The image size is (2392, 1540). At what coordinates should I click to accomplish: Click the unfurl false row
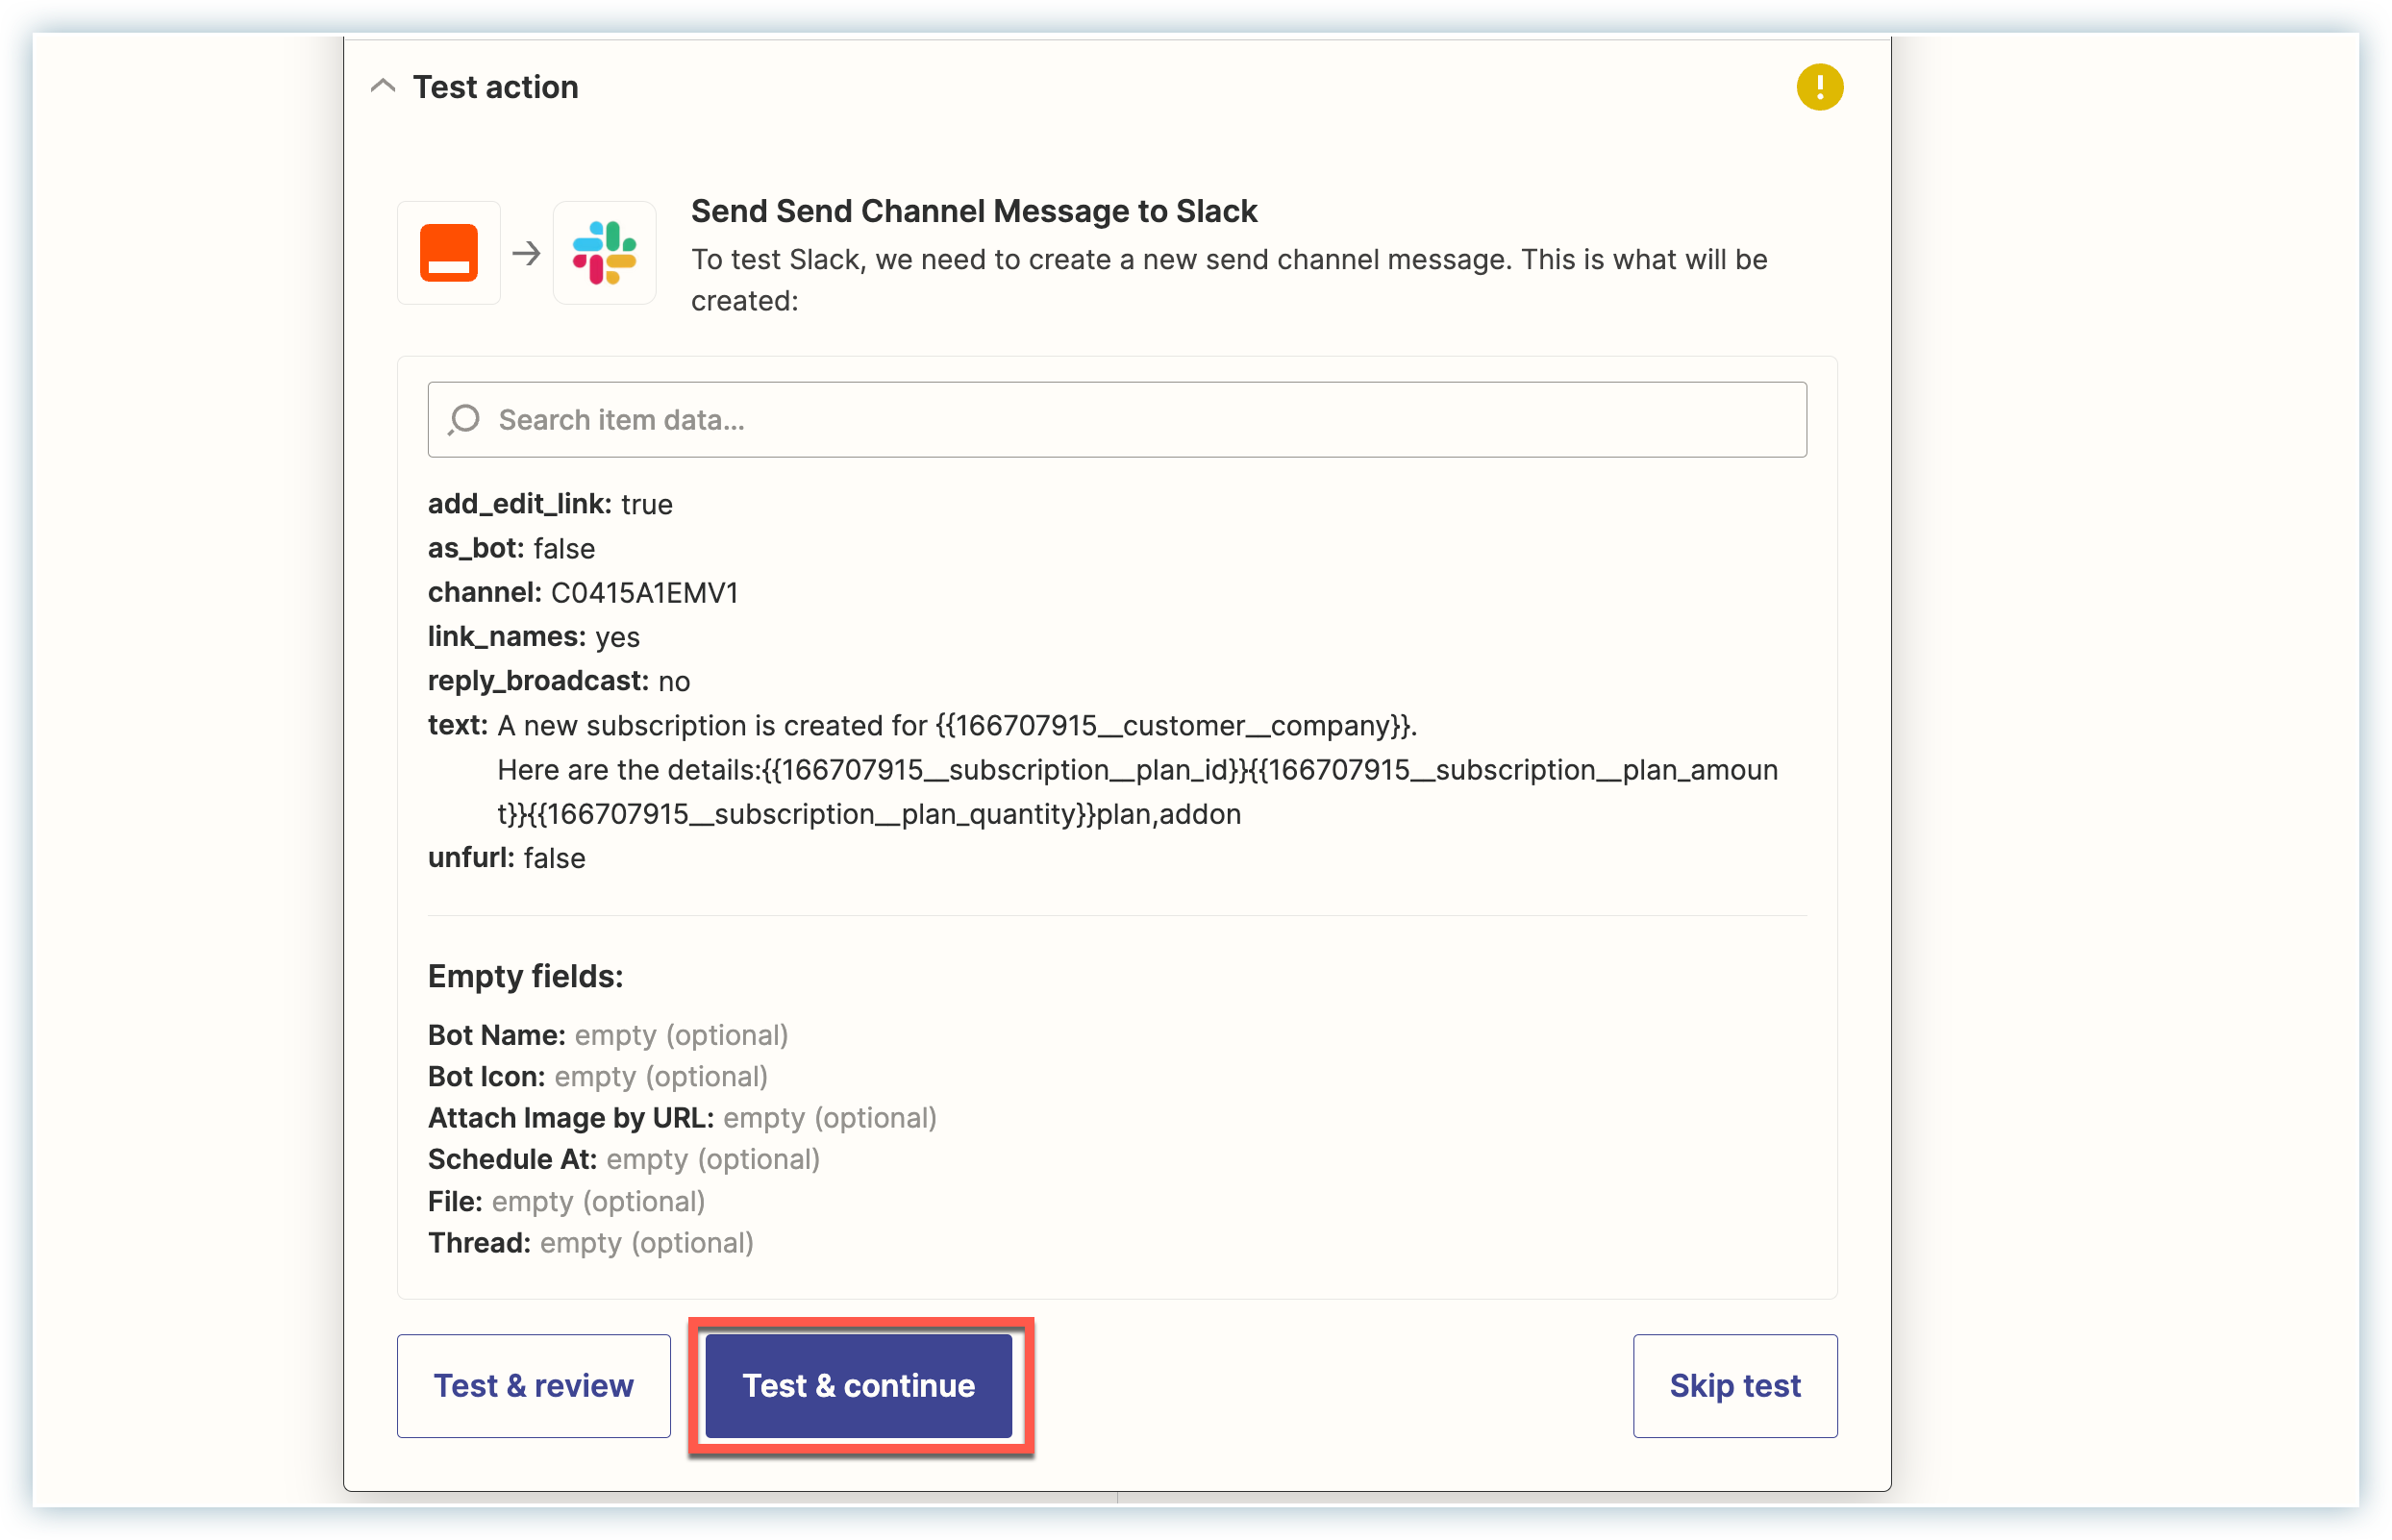[x=506, y=858]
